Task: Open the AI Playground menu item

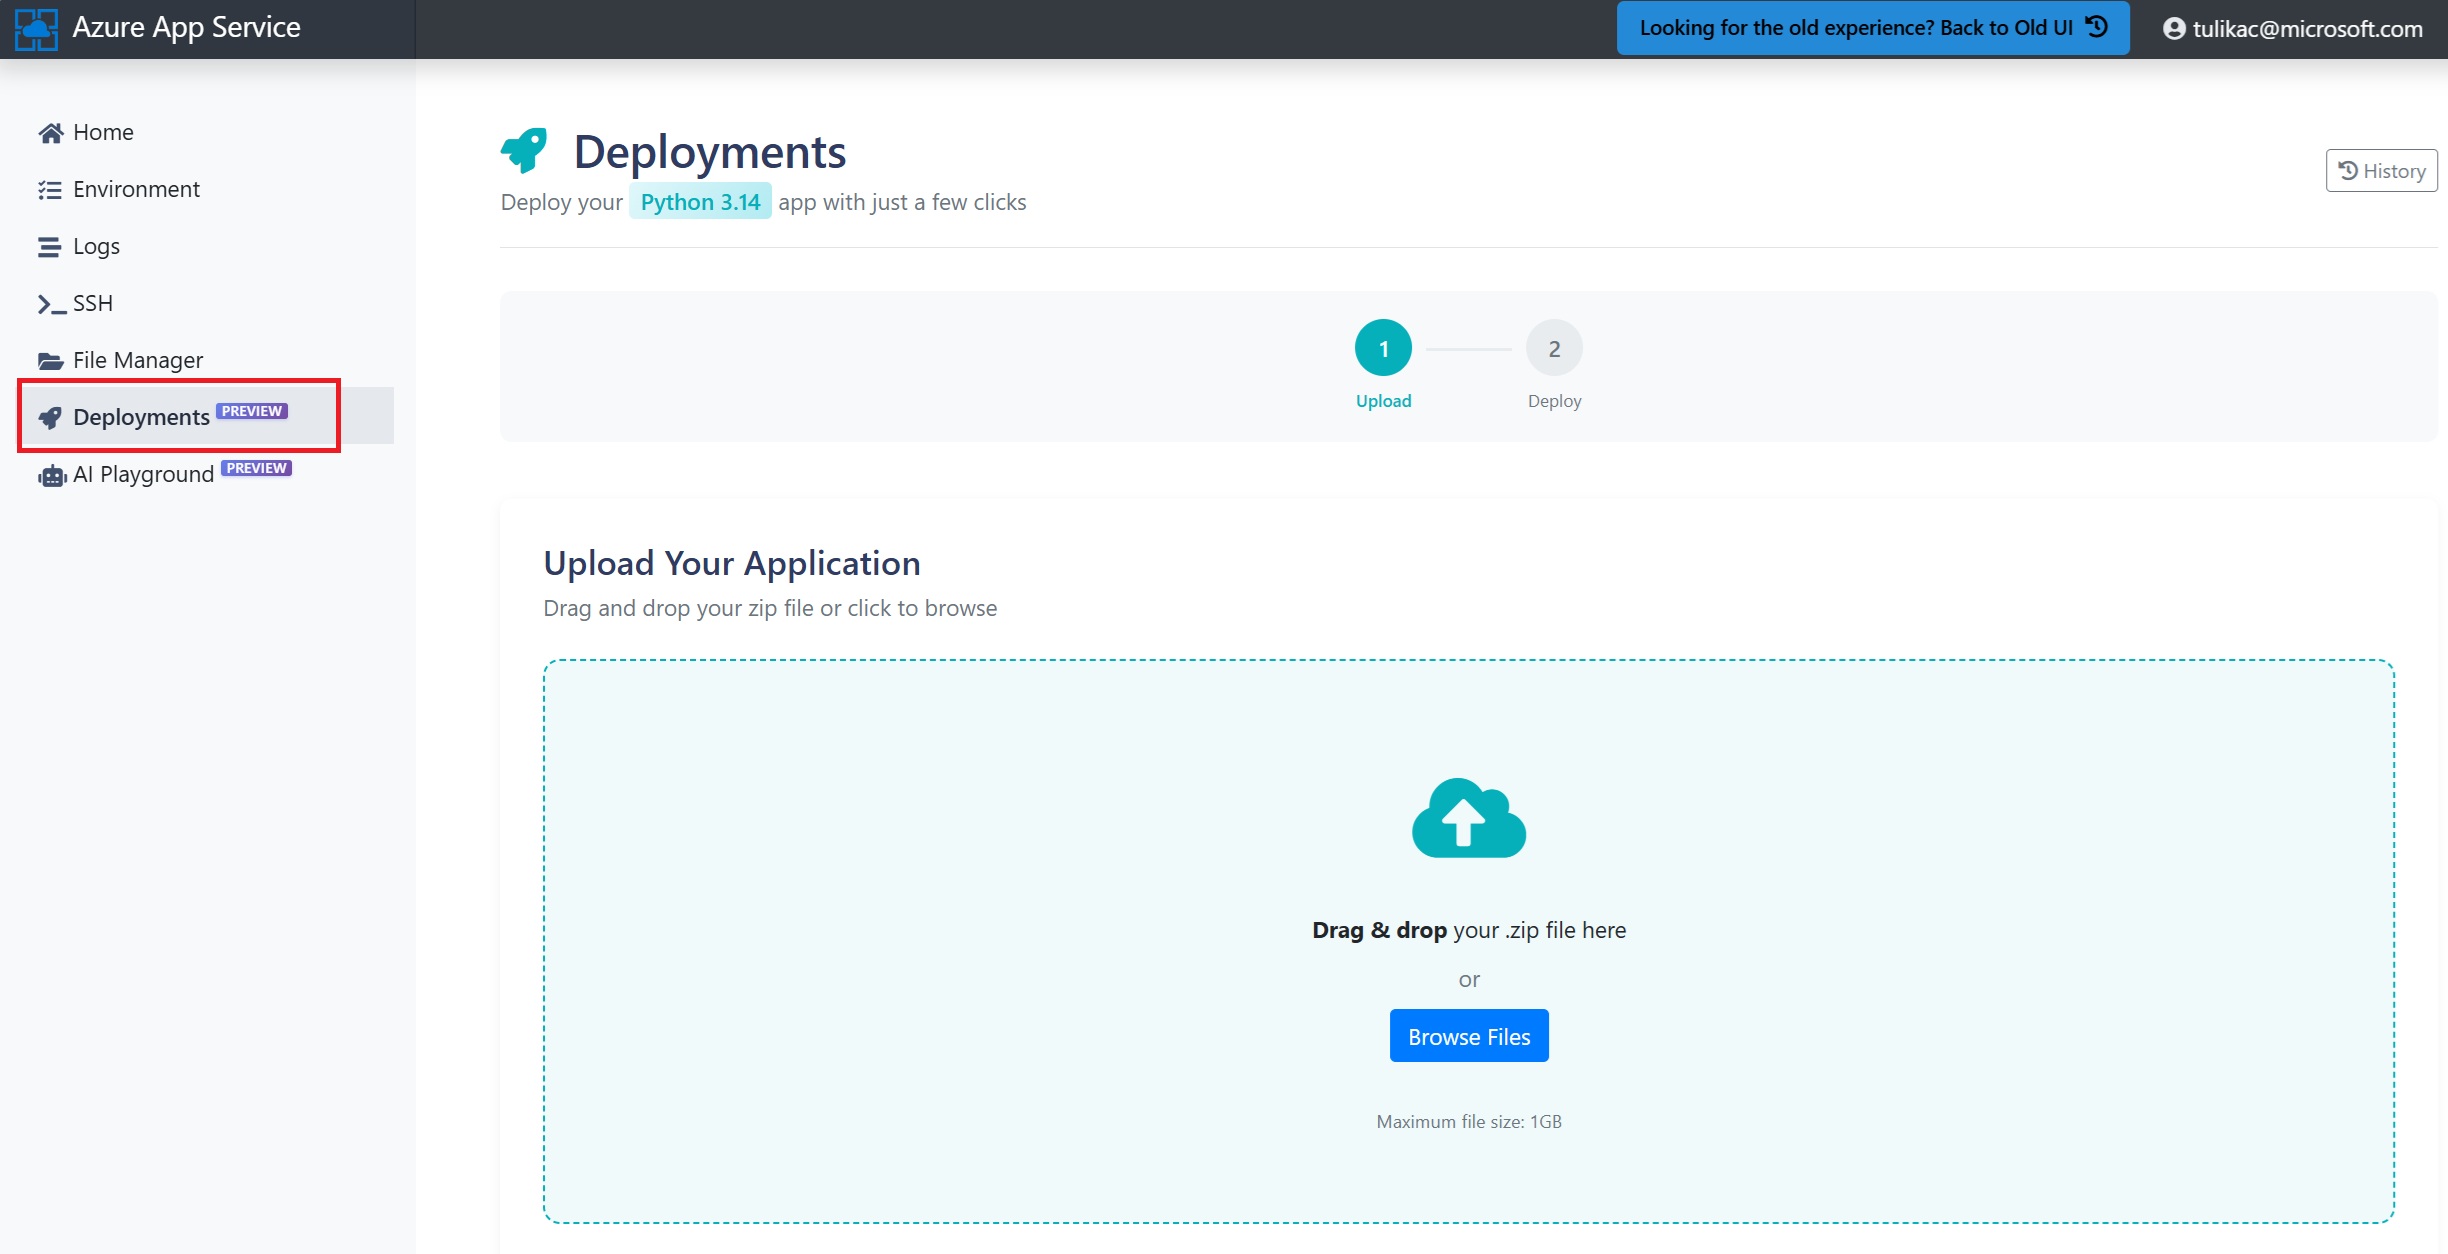Action: [144, 474]
